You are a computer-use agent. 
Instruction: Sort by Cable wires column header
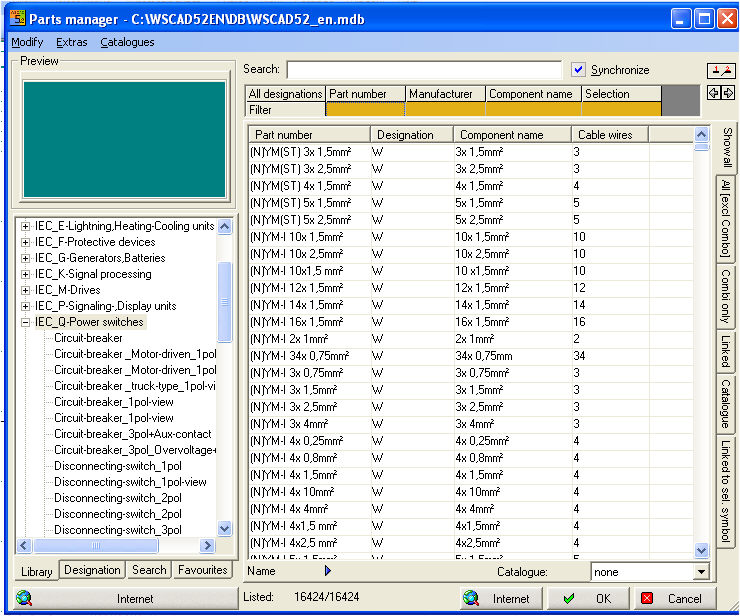tap(610, 135)
